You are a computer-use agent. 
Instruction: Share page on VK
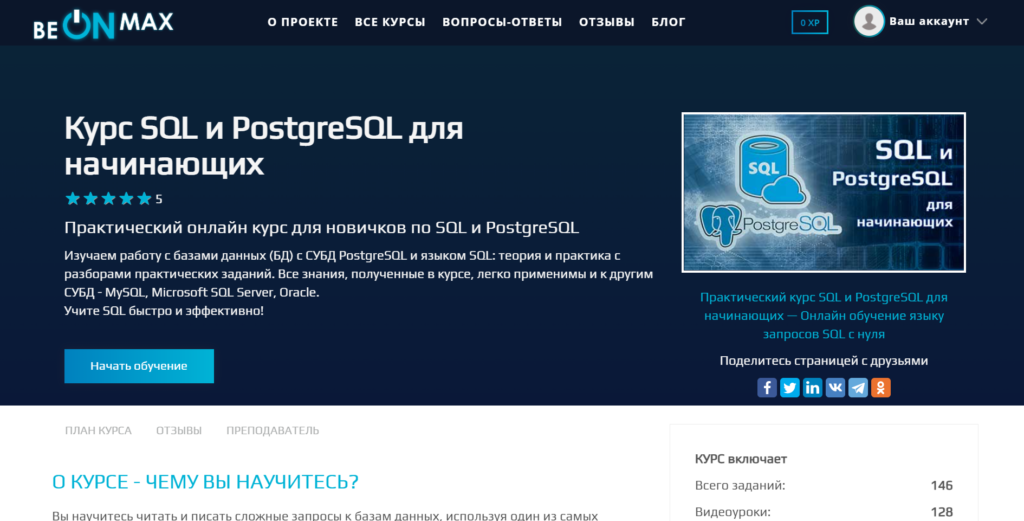click(835, 388)
